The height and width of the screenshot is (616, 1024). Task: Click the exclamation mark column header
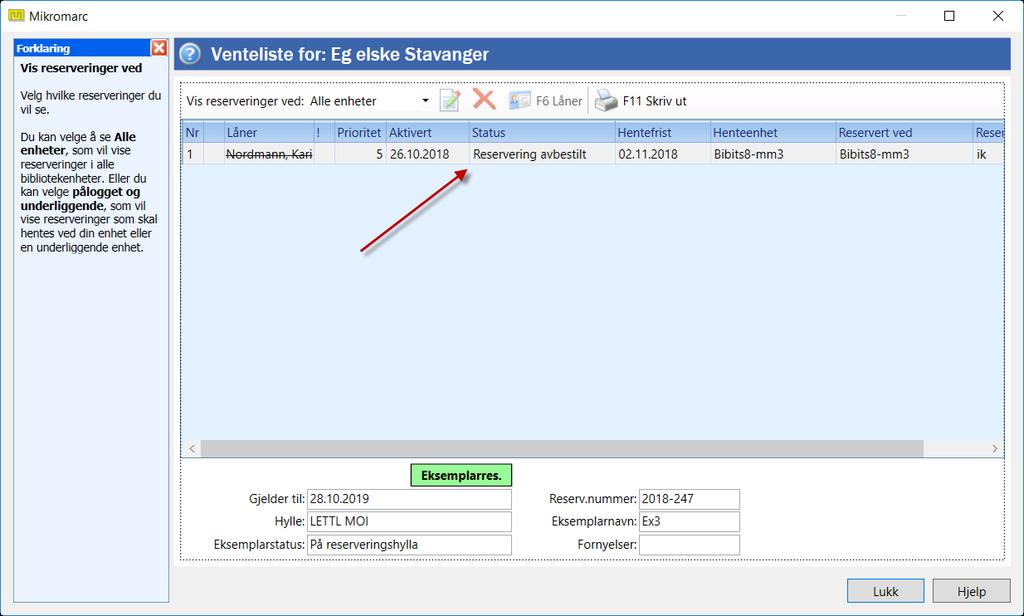coord(324,132)
